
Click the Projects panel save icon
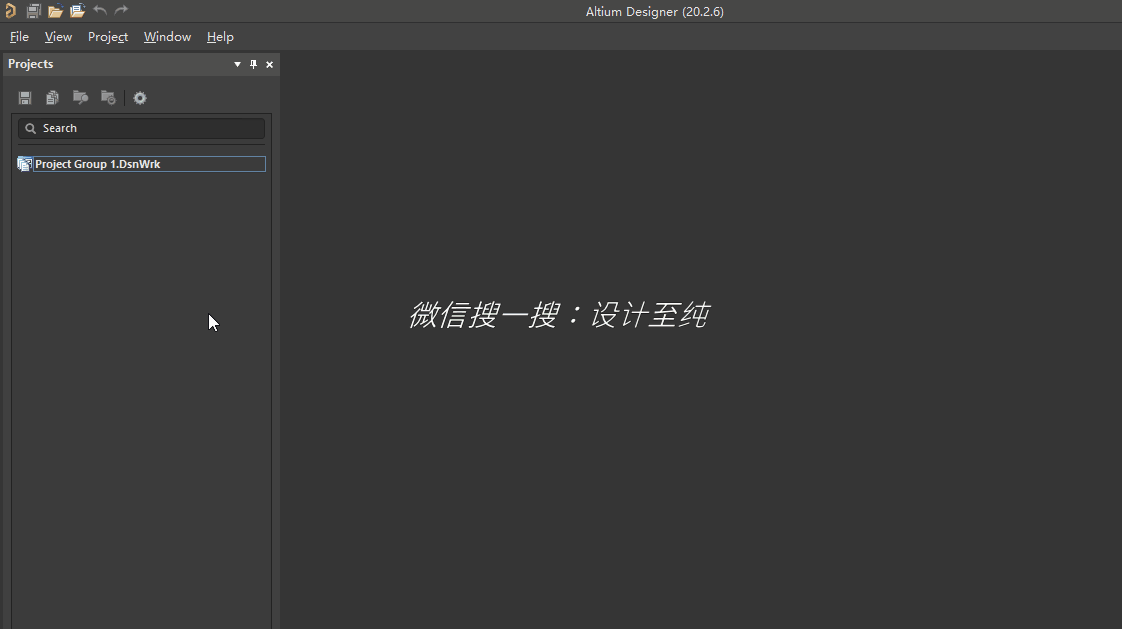pos(25,97)
